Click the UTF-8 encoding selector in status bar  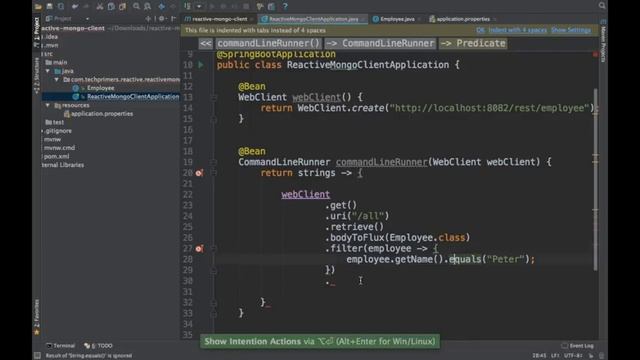click(573, 356)
